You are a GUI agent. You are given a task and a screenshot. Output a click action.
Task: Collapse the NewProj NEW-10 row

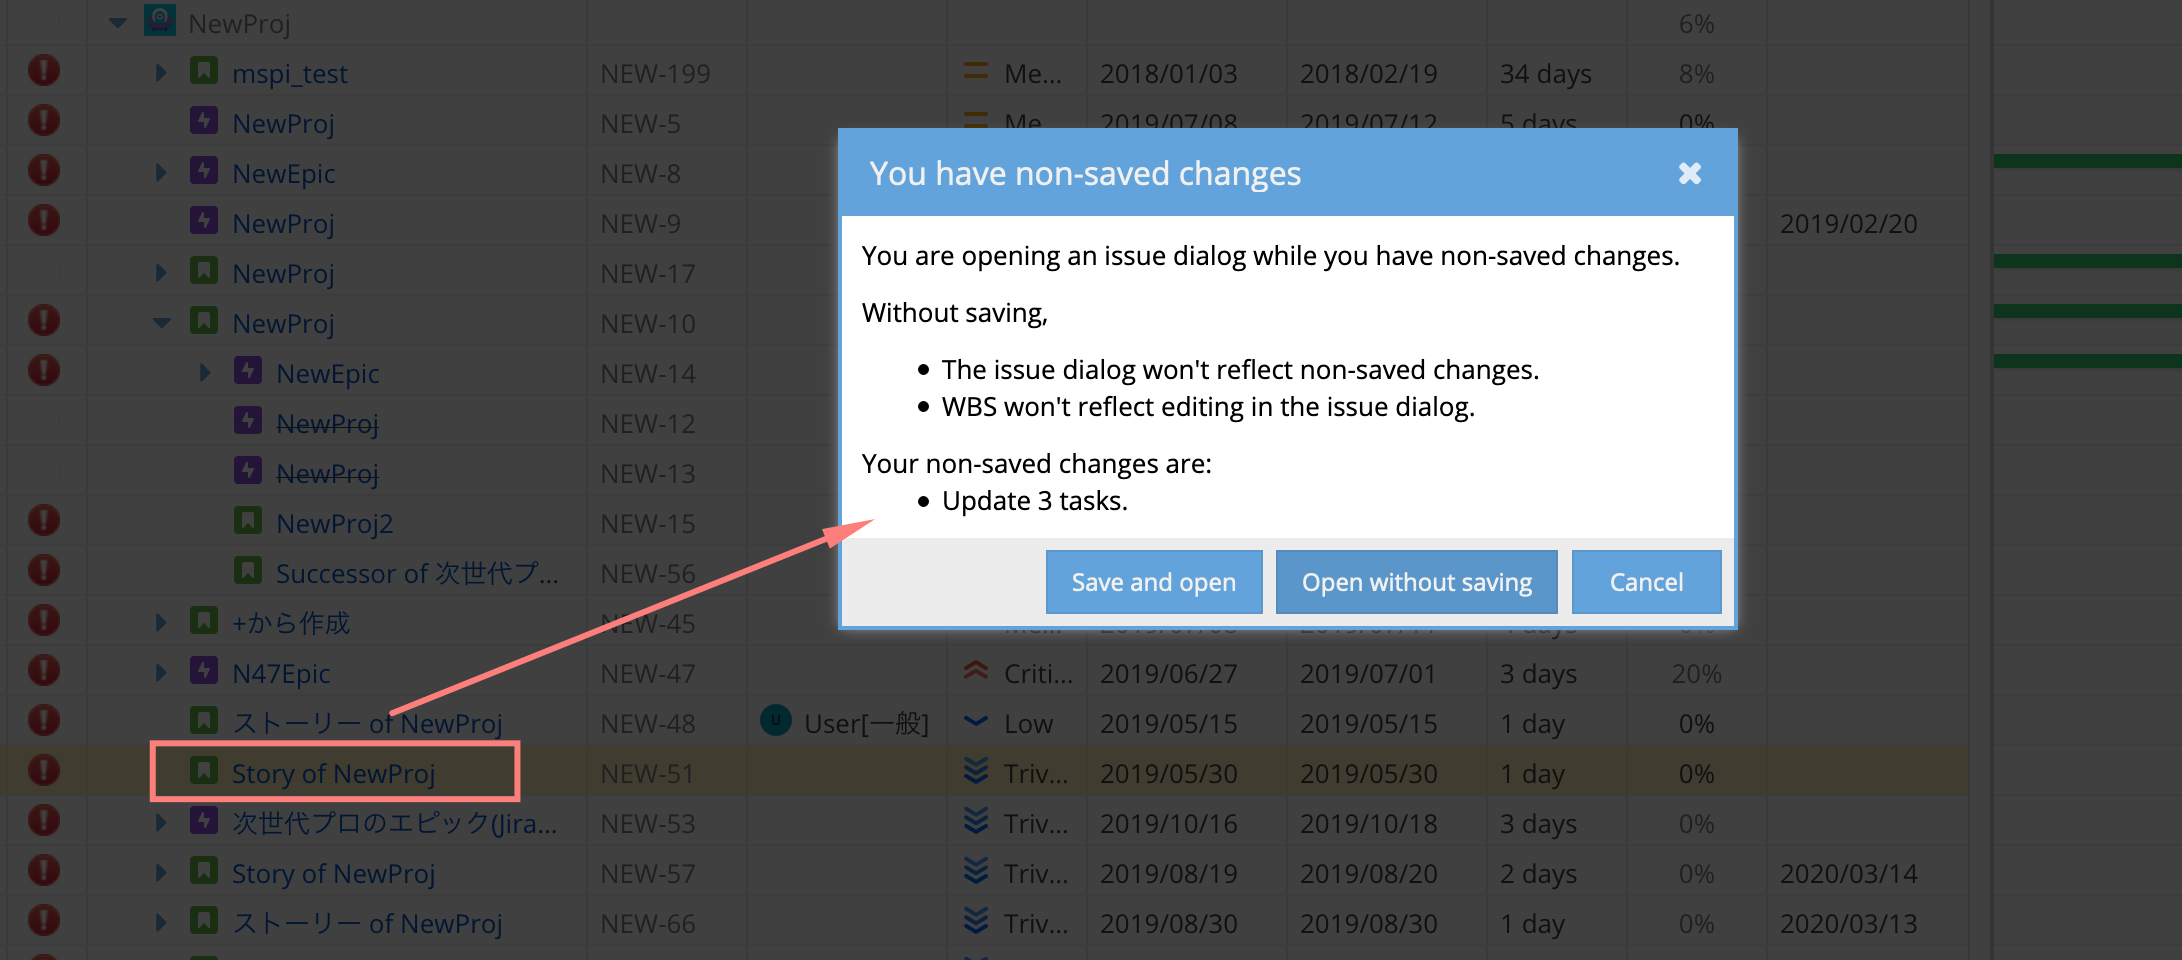click(161, 323)
